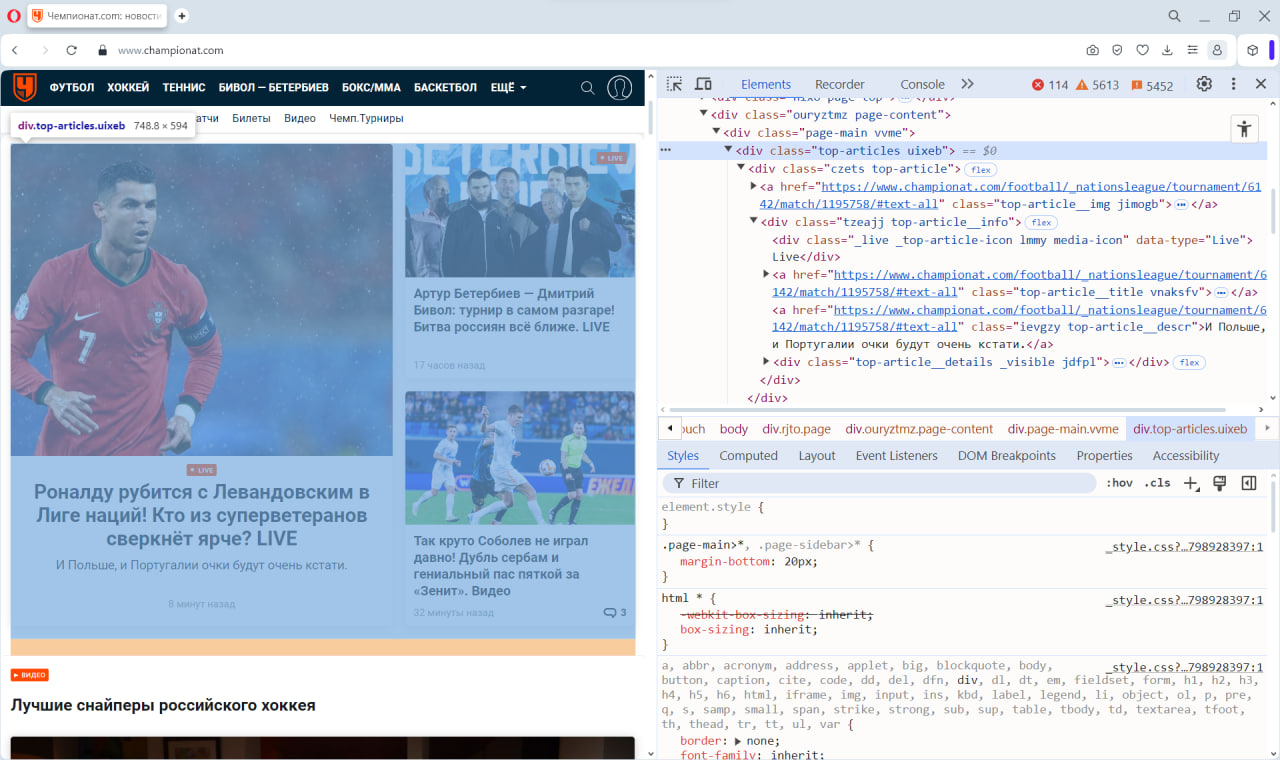Click the Filter field in Styles pane

(x=880, y=483)
